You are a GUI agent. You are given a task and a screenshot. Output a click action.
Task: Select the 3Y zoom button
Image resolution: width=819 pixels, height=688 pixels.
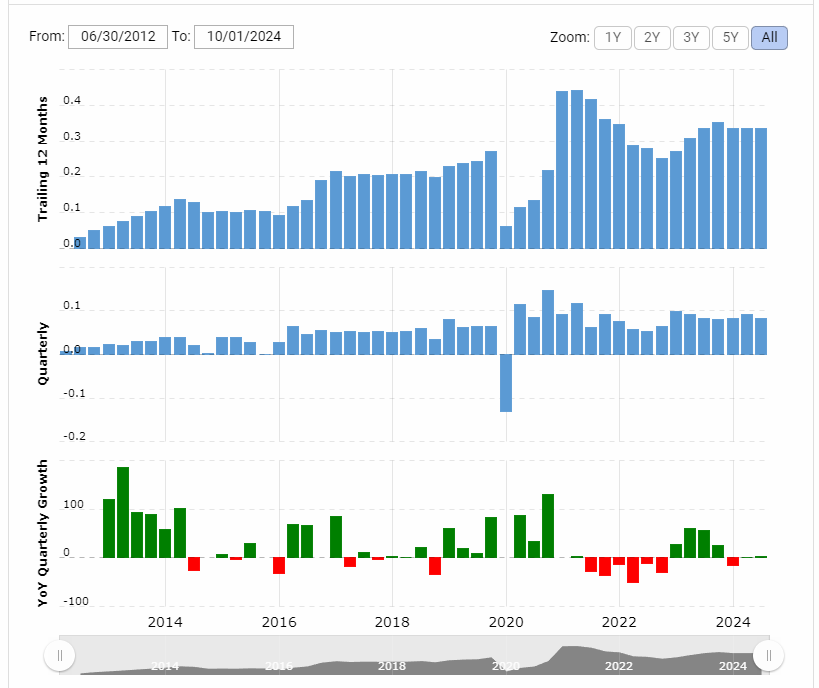[691, 38]
